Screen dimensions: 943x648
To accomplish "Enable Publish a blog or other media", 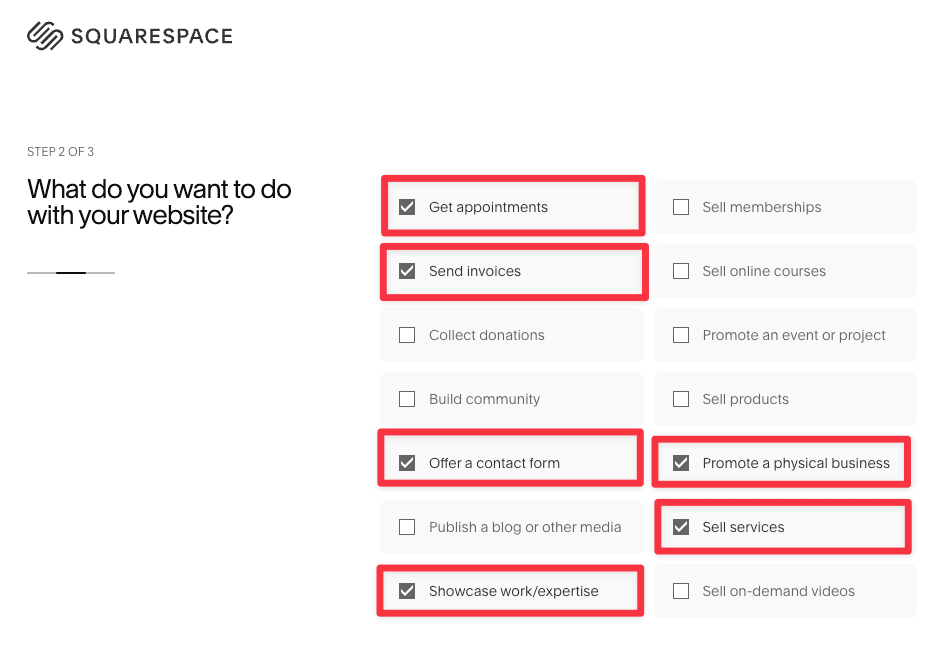I will 406,527.
